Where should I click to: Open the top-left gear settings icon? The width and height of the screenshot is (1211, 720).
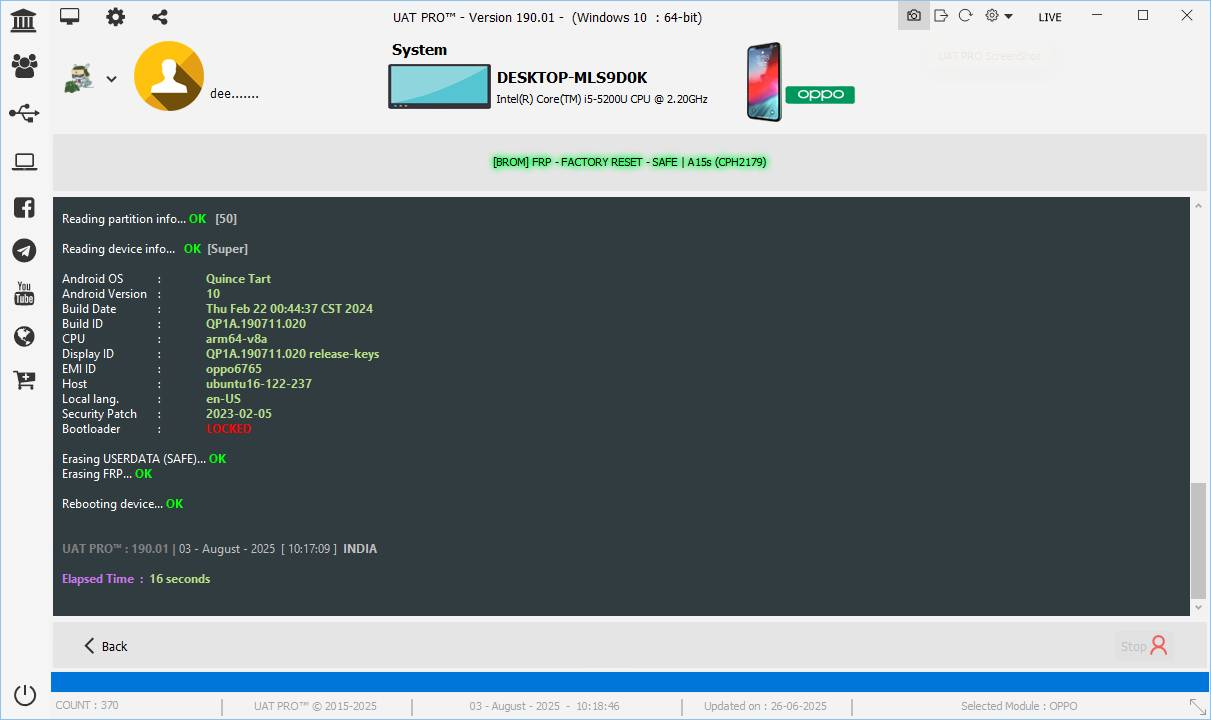(x=116, y=16)
